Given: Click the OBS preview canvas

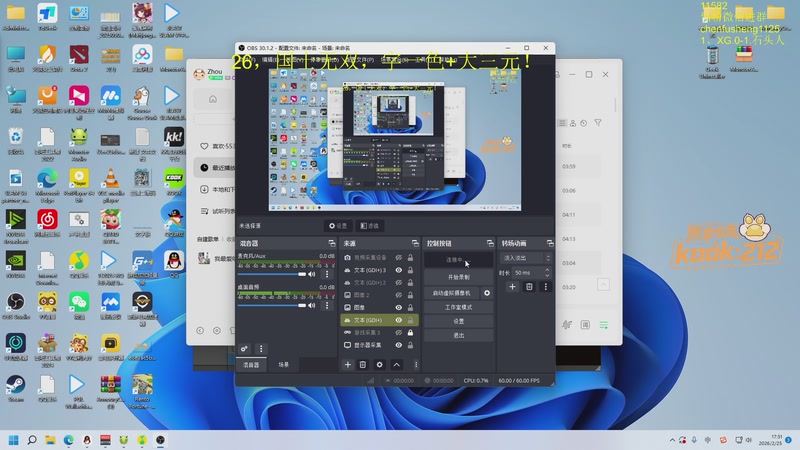Looking at the screenshot, I should [395, 140].
